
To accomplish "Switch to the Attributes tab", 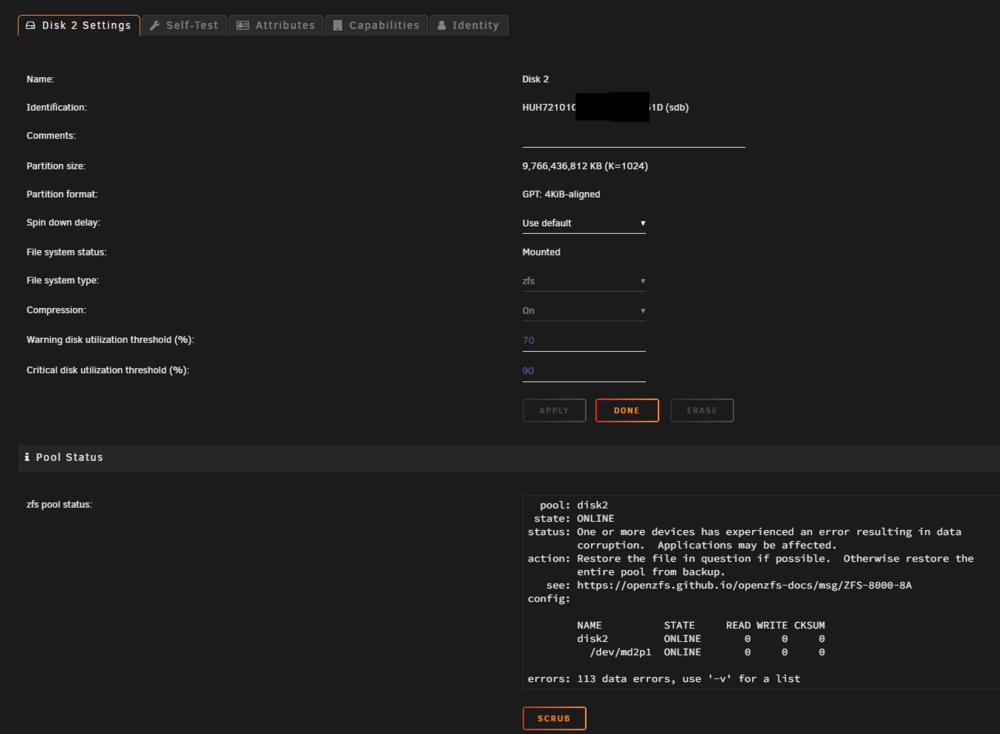I will [x=276, y=26].
